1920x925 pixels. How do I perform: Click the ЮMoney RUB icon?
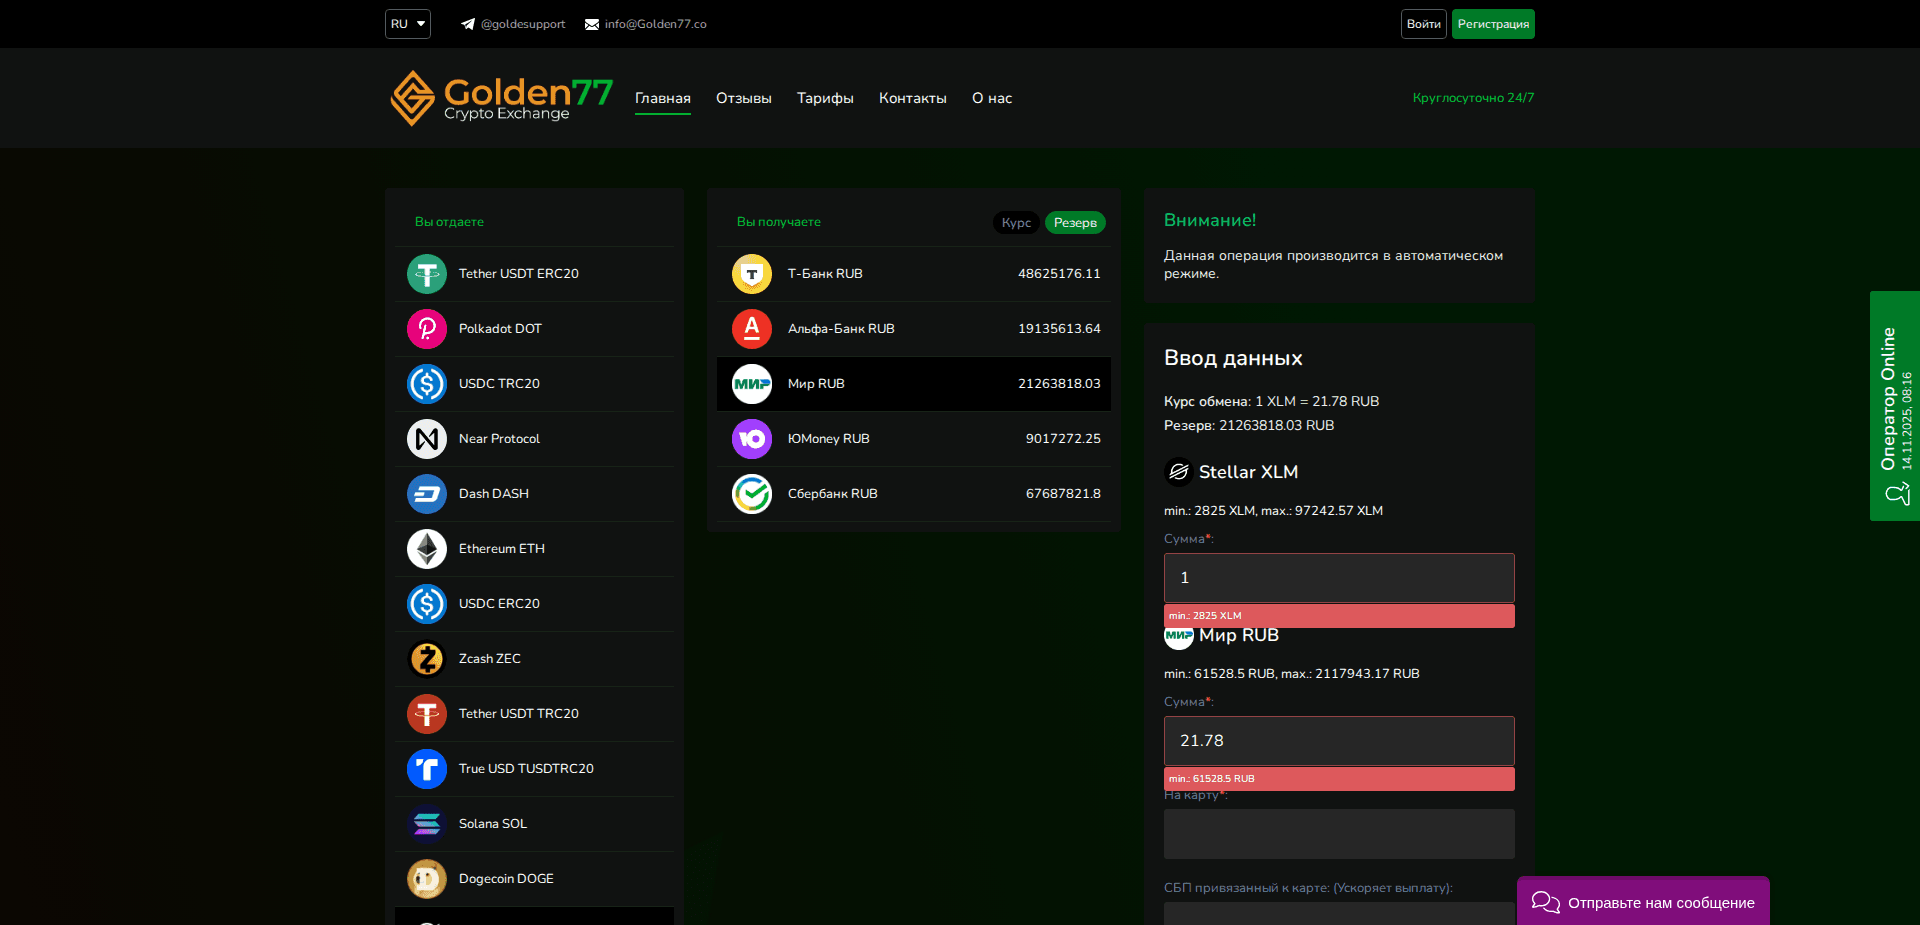coord(752,438)
